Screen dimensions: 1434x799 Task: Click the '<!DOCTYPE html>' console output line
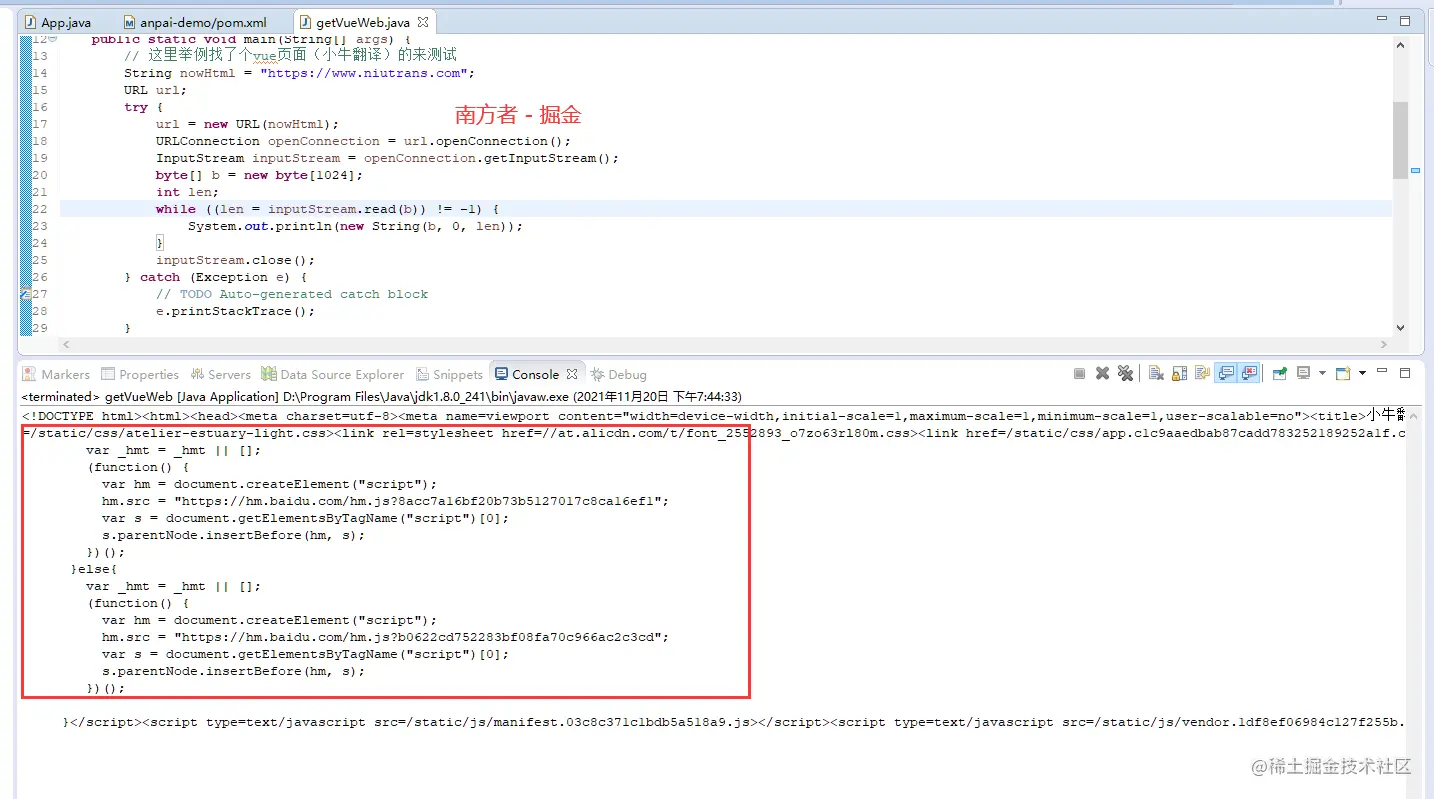(714, 416)
